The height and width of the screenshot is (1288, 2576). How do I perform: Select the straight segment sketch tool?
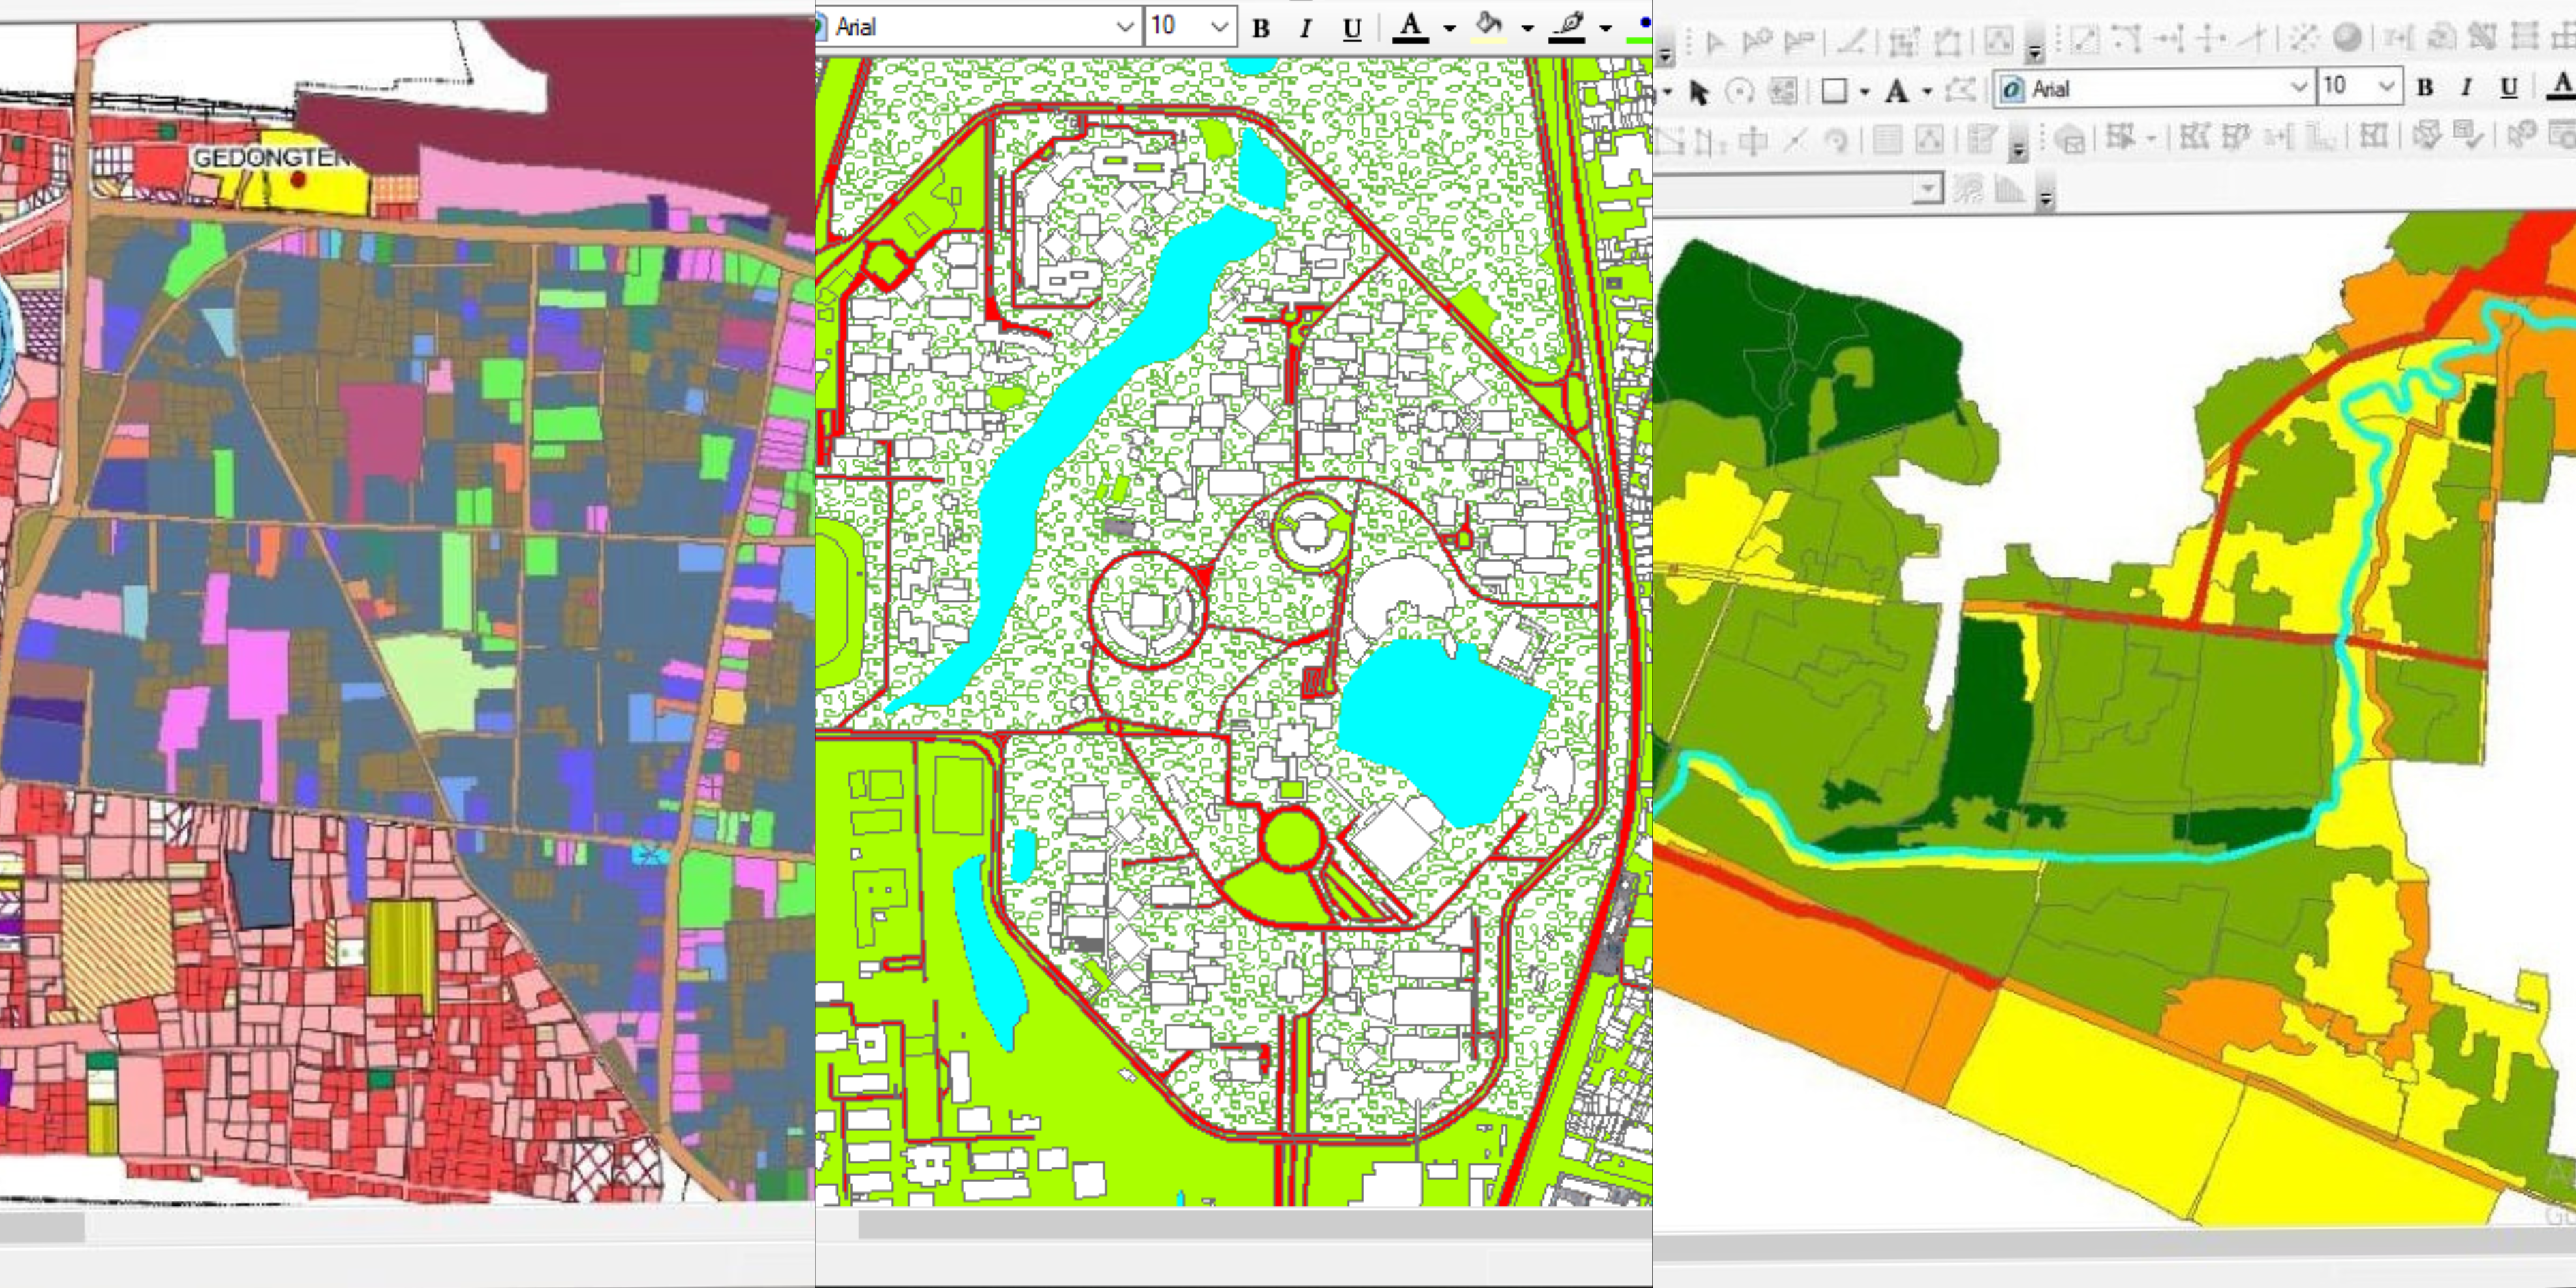(1851, 42)
